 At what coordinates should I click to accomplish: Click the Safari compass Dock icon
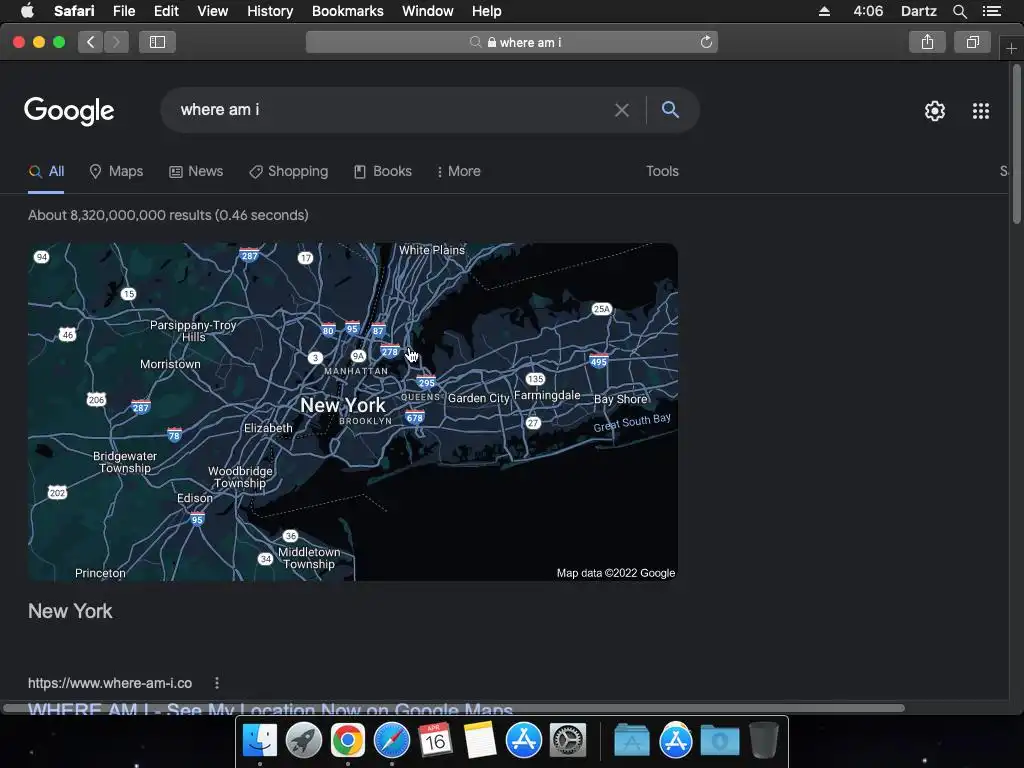[392, 741]
